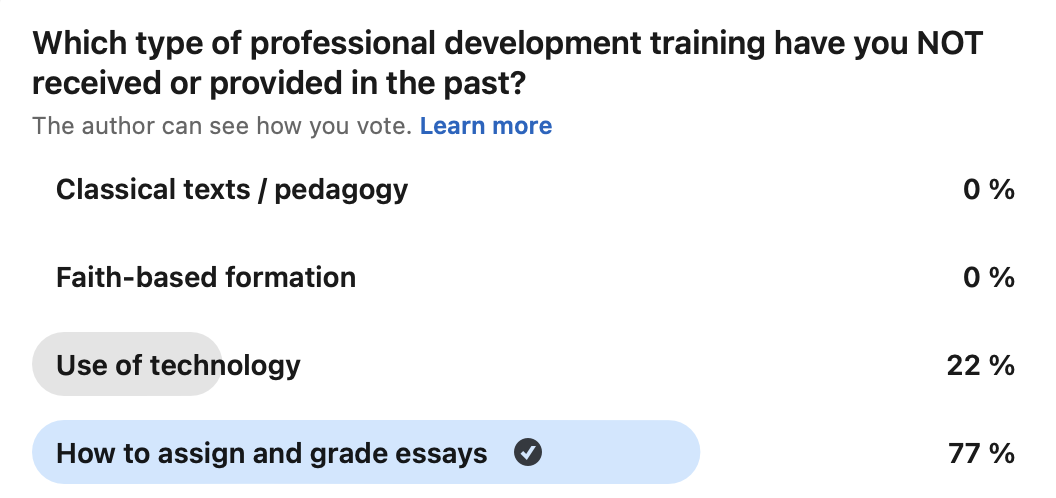Open the Learn more link
This screenshot has width=1056, height=498.
486,126
